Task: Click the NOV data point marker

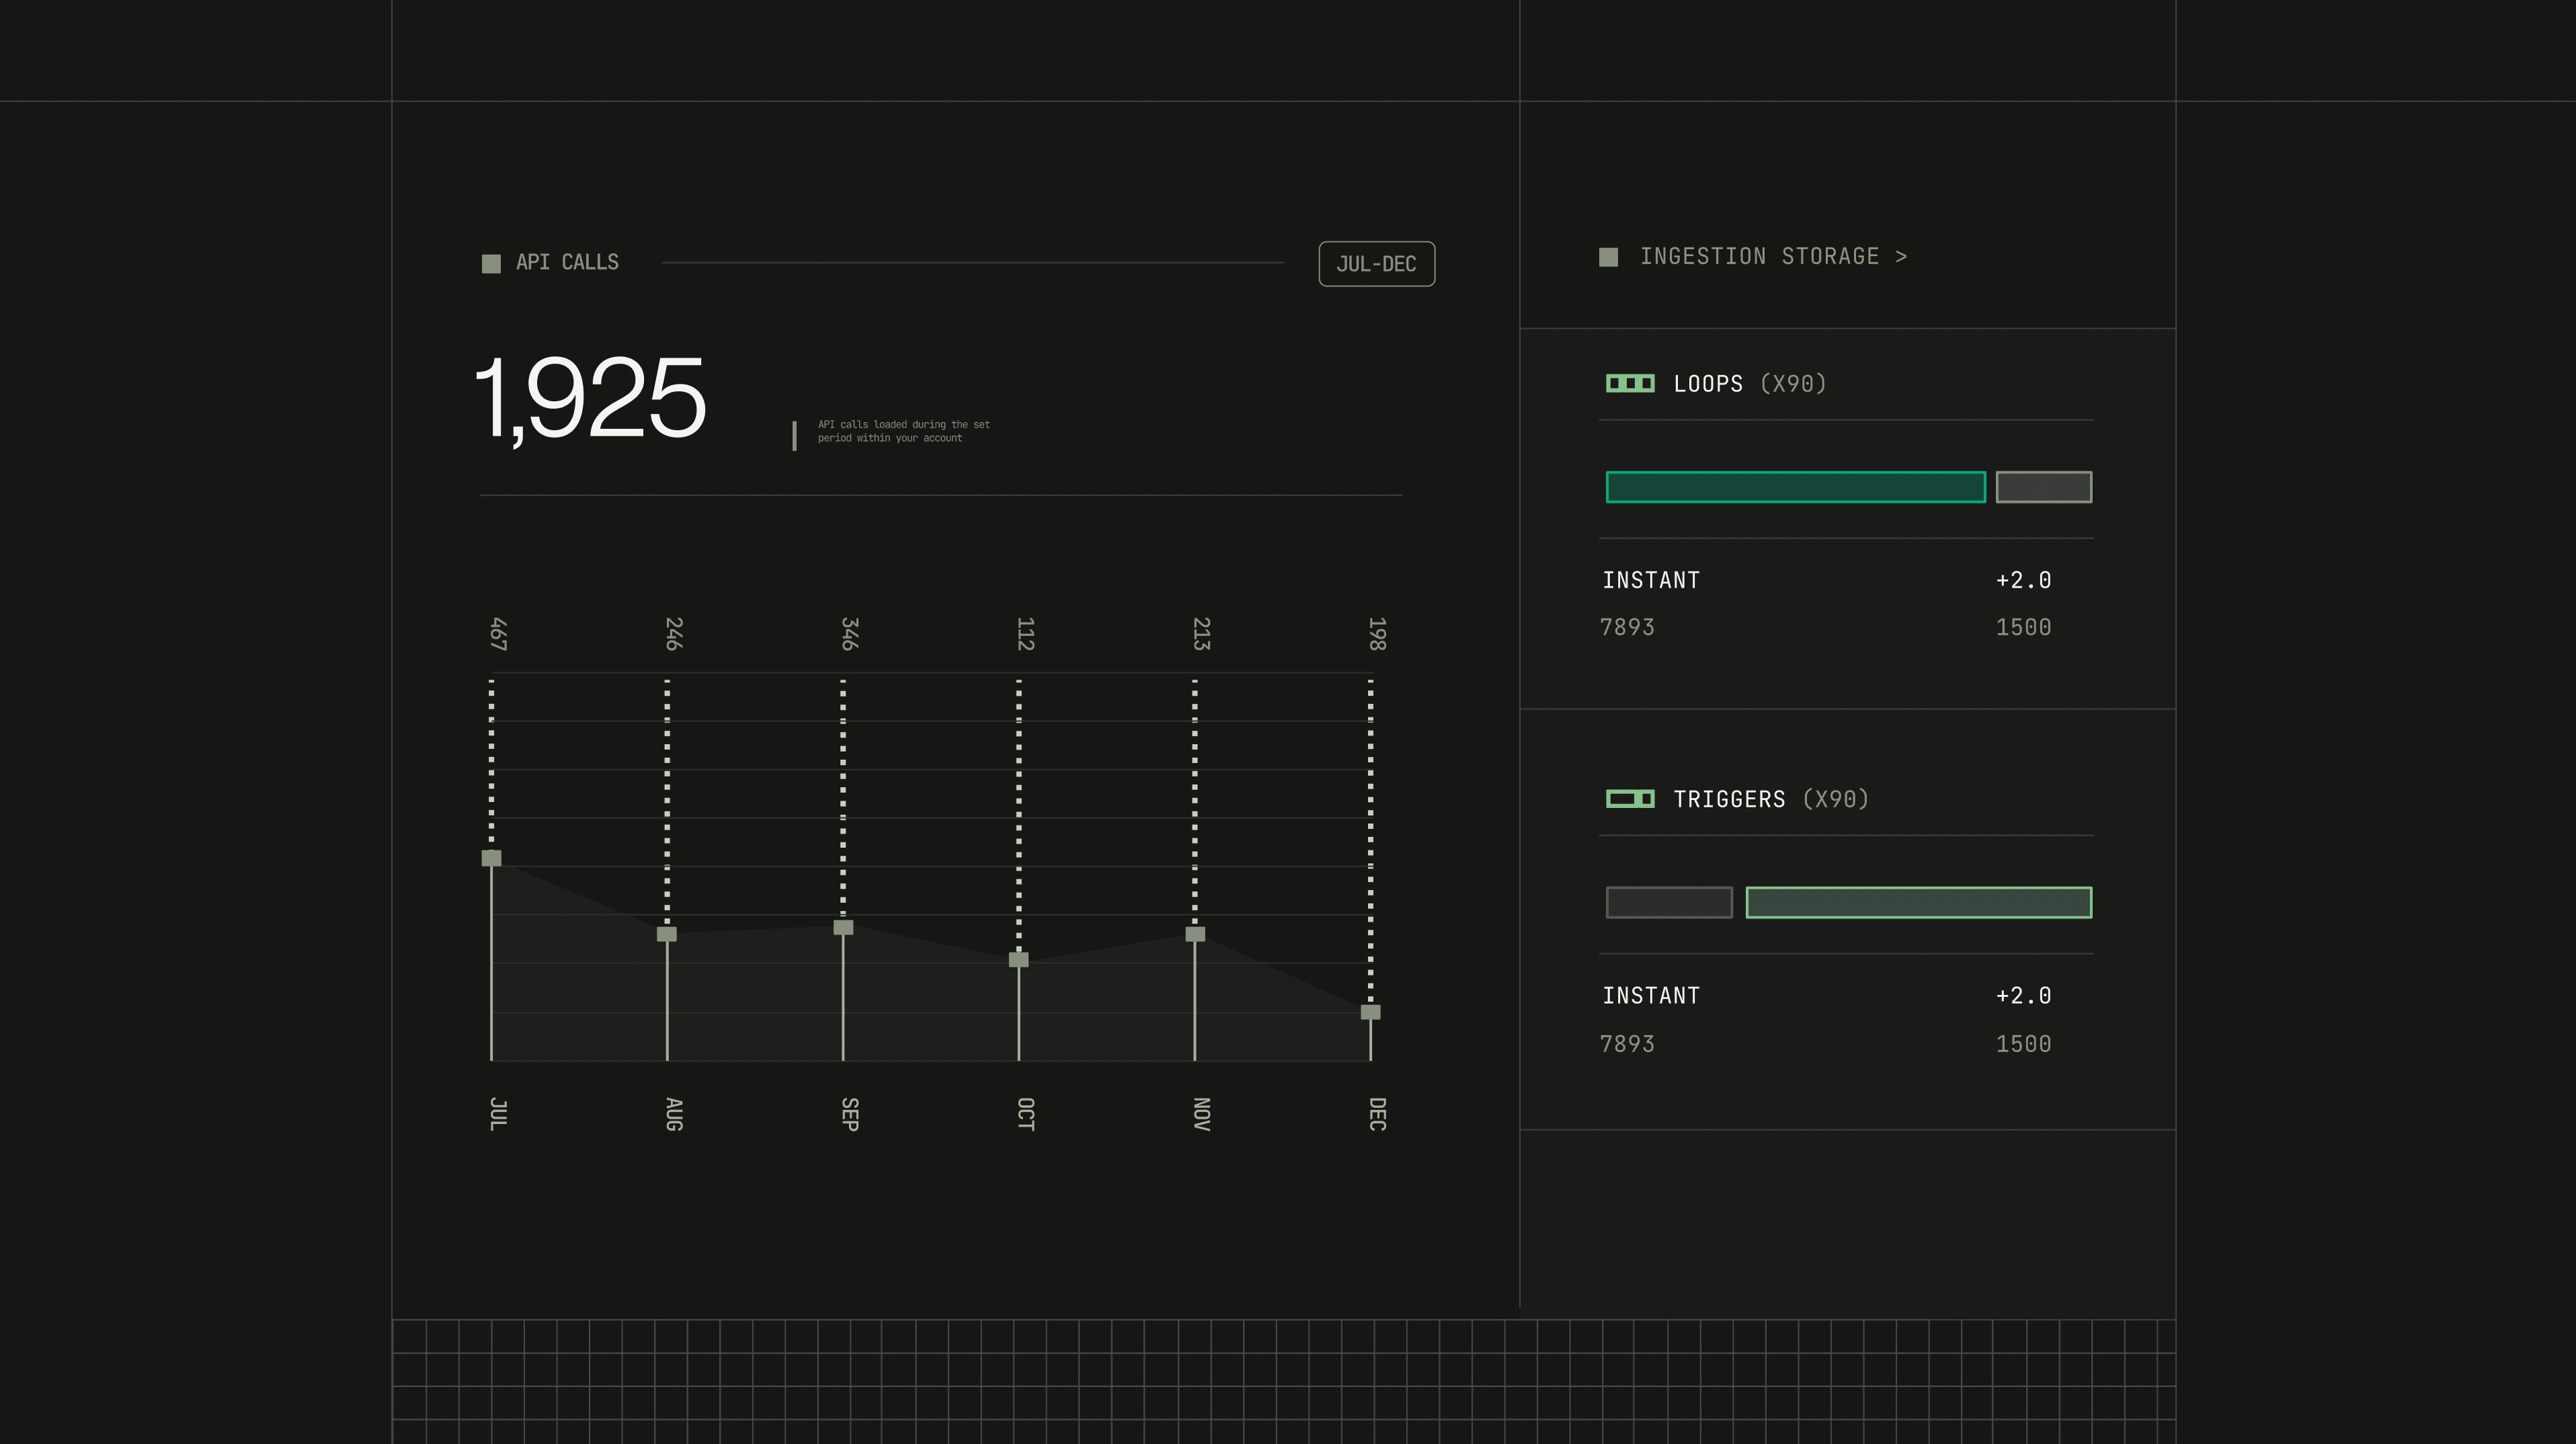Action: point(1195,934)
